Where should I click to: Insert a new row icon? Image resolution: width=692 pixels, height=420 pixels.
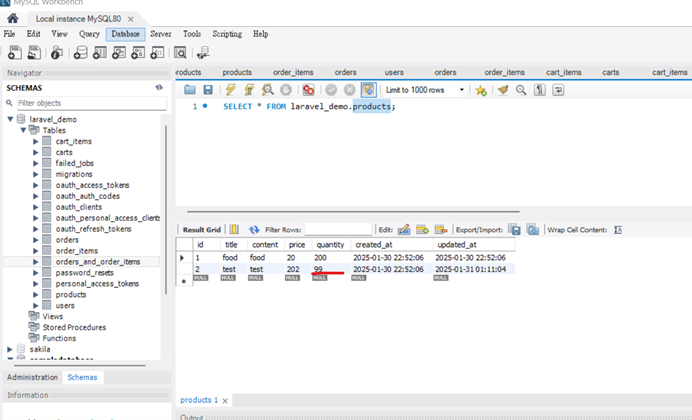(422, 229)
